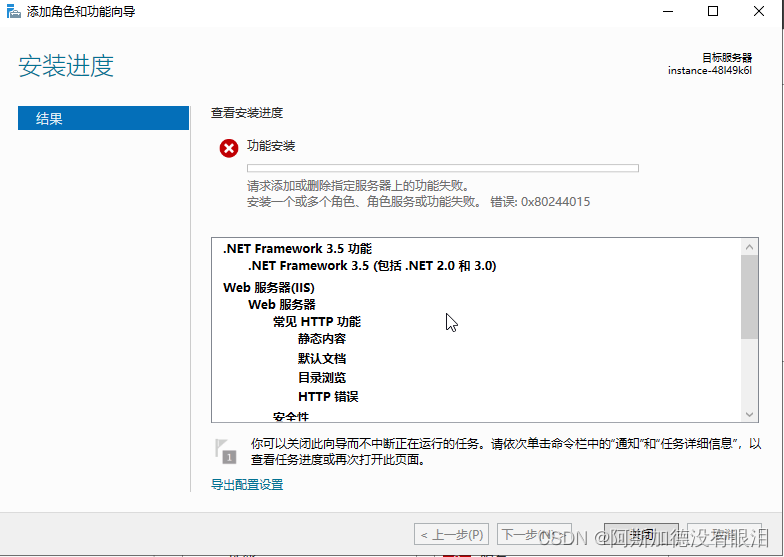Click the wizard app icon in title bar
Viewport: 784px width, 557px height.
(14, 11)
